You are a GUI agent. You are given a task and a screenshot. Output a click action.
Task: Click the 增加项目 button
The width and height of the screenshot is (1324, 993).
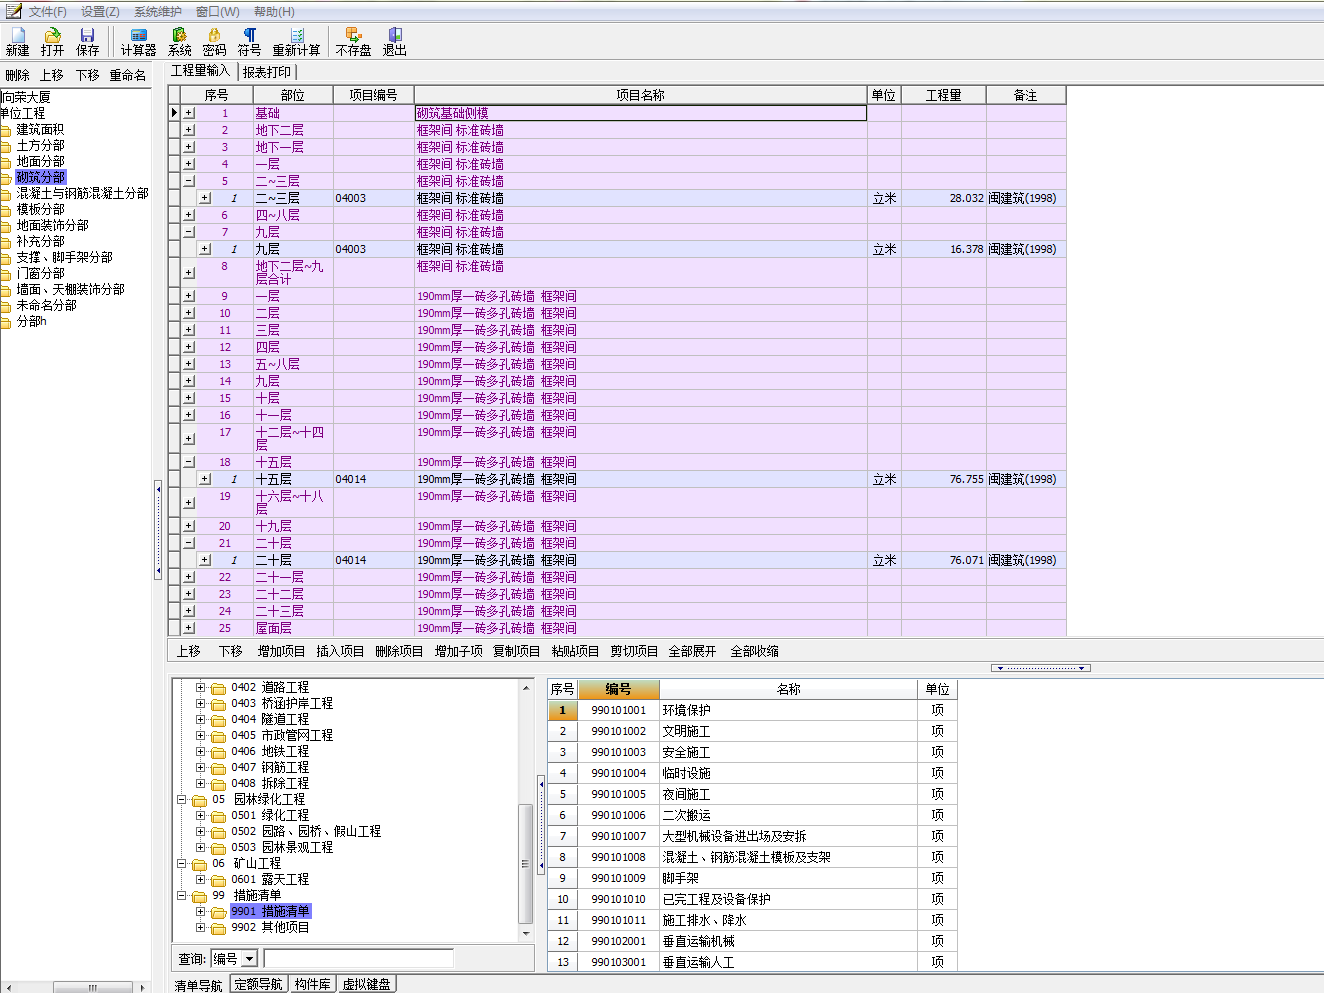coord(281,651)
